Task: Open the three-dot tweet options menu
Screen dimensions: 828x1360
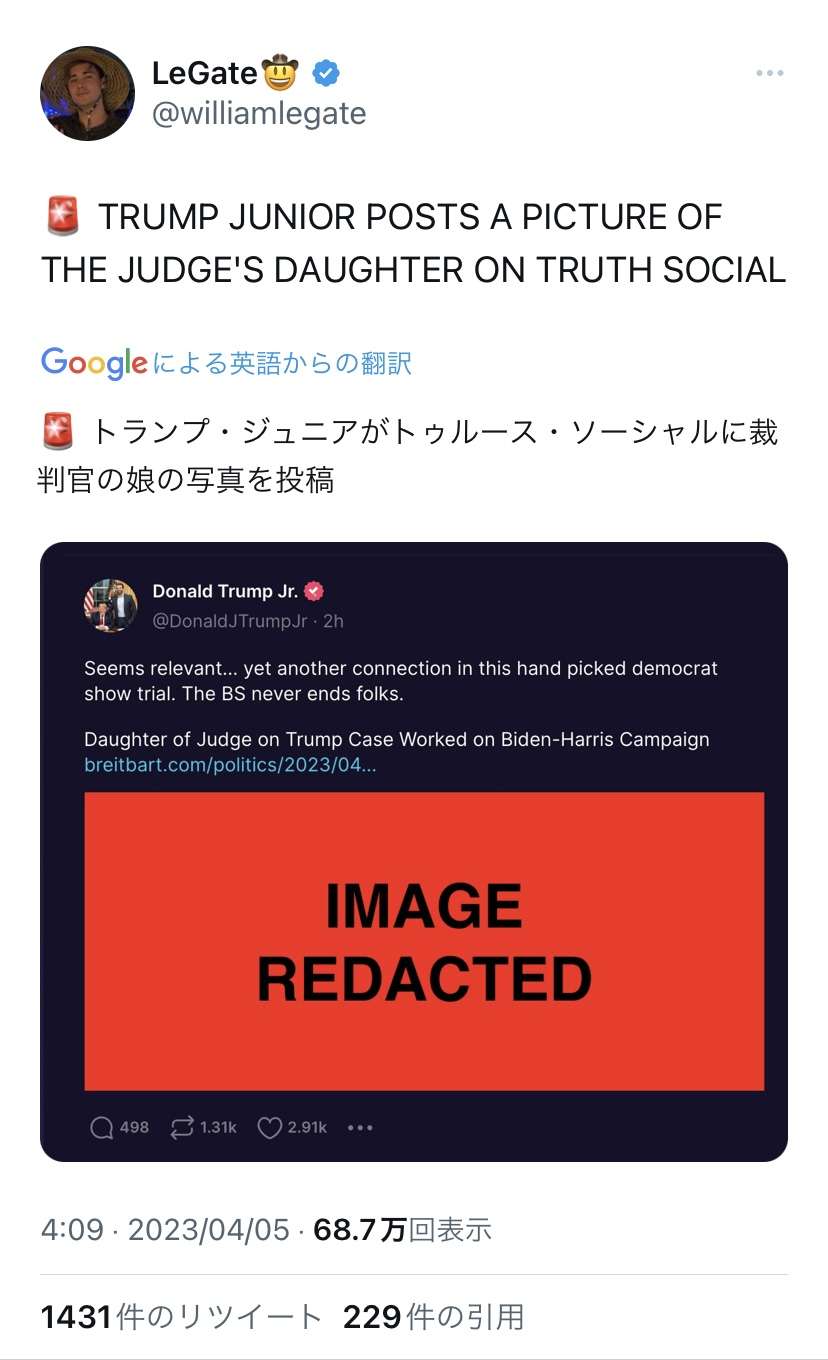Action: [x=769, y=73]
